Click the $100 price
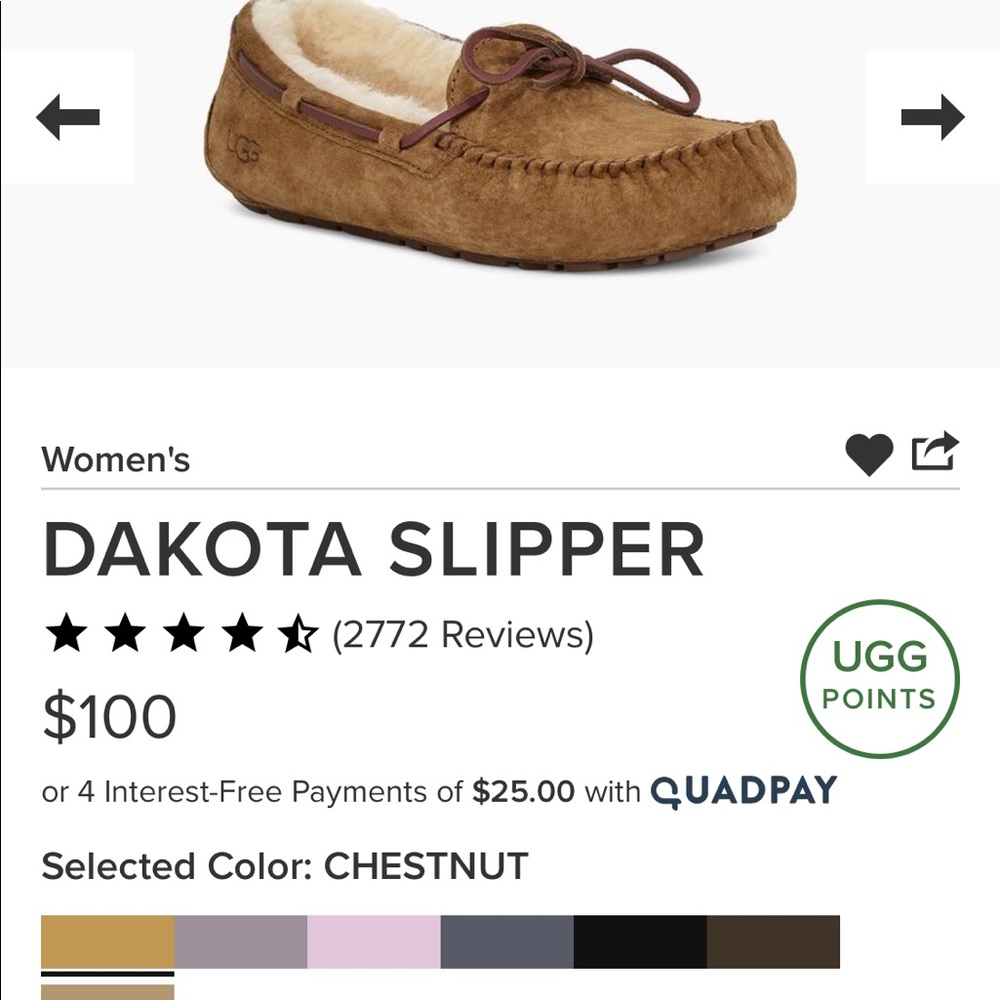The height and width of the screenshot is (1000, 1000). 109,714
